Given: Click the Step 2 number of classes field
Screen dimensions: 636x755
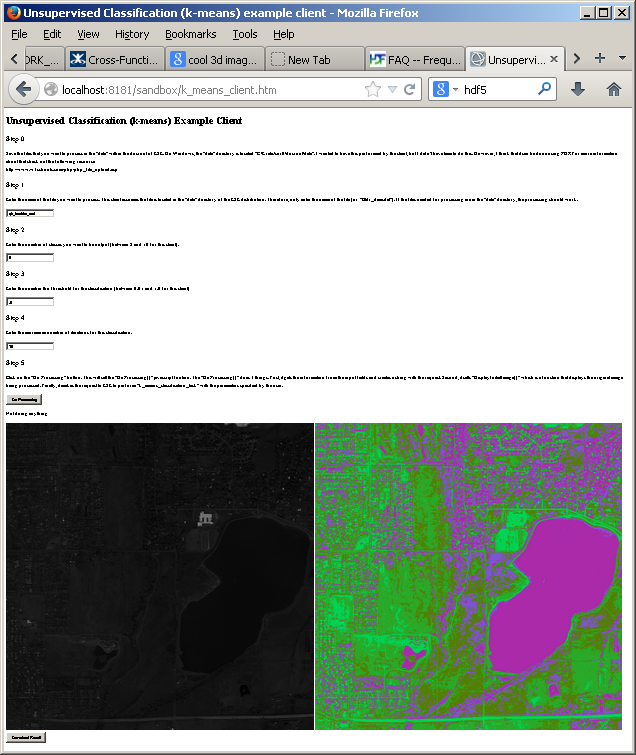Looking at the screenshot, I should tap(30, 258).
